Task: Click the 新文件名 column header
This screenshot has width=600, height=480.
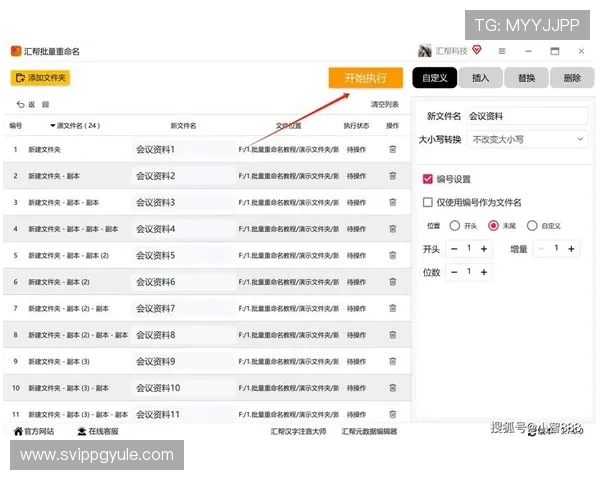Action: [183, 126]
